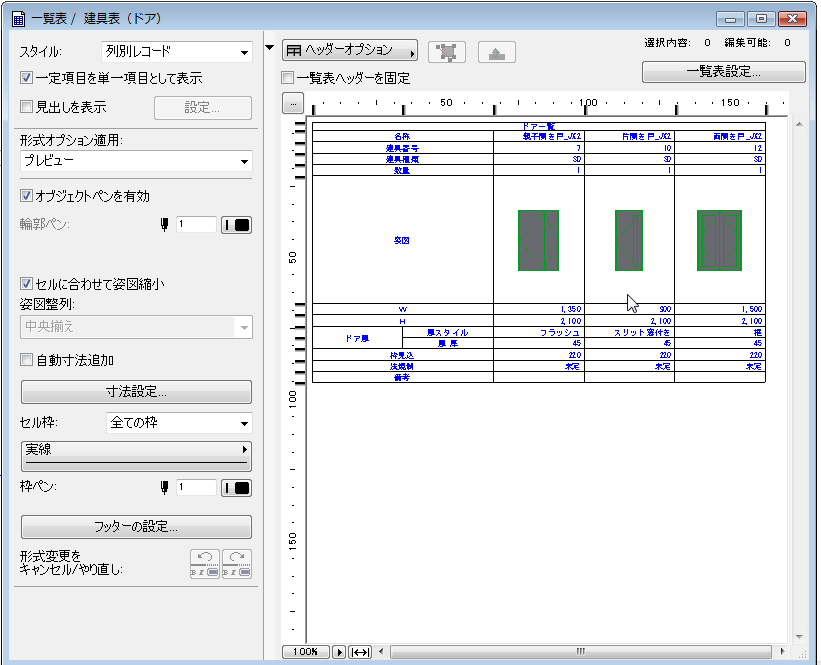
Task: Click the 寸法設定... button
Action: pos(136,392)
